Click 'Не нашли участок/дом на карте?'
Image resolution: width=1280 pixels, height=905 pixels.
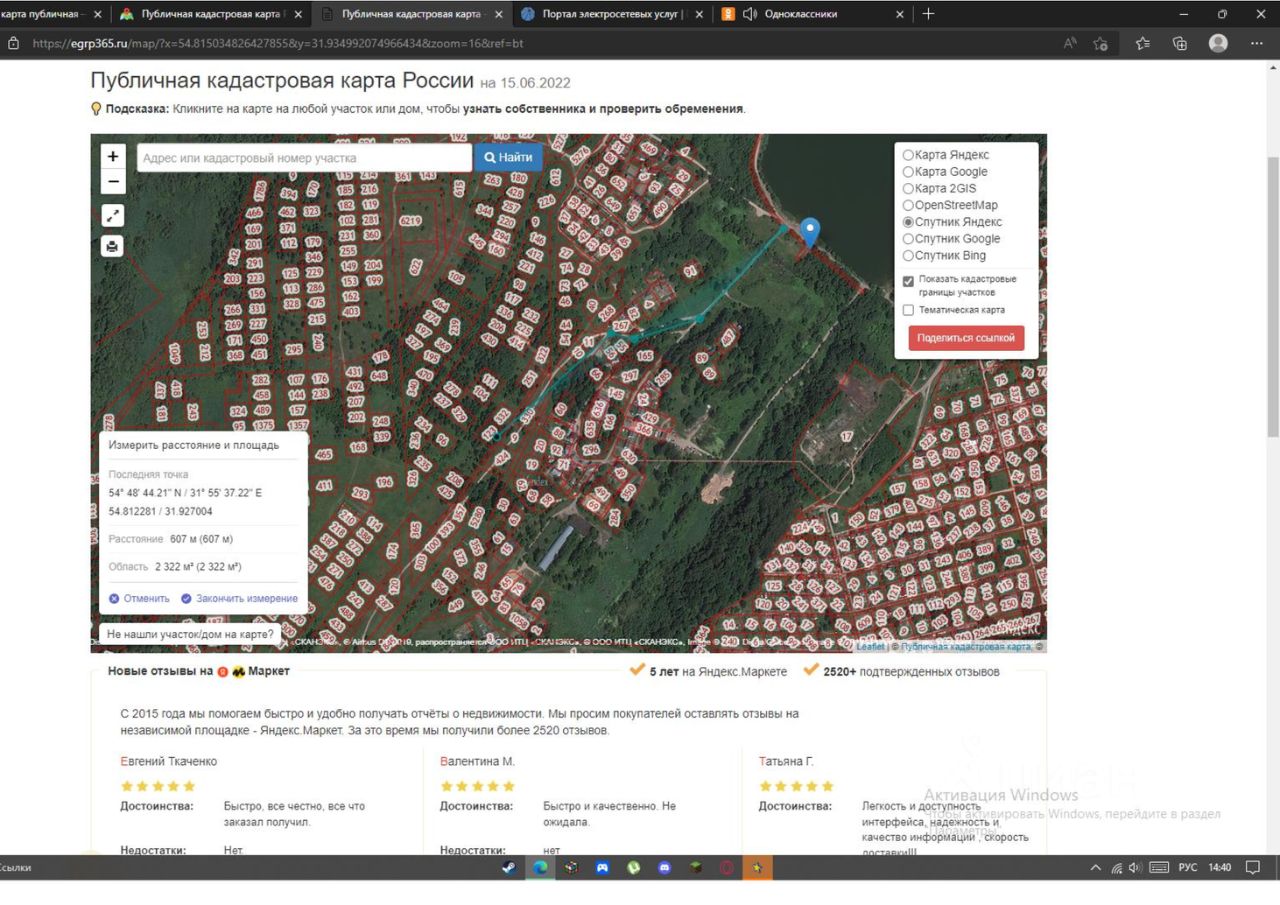tap(190, 634)
